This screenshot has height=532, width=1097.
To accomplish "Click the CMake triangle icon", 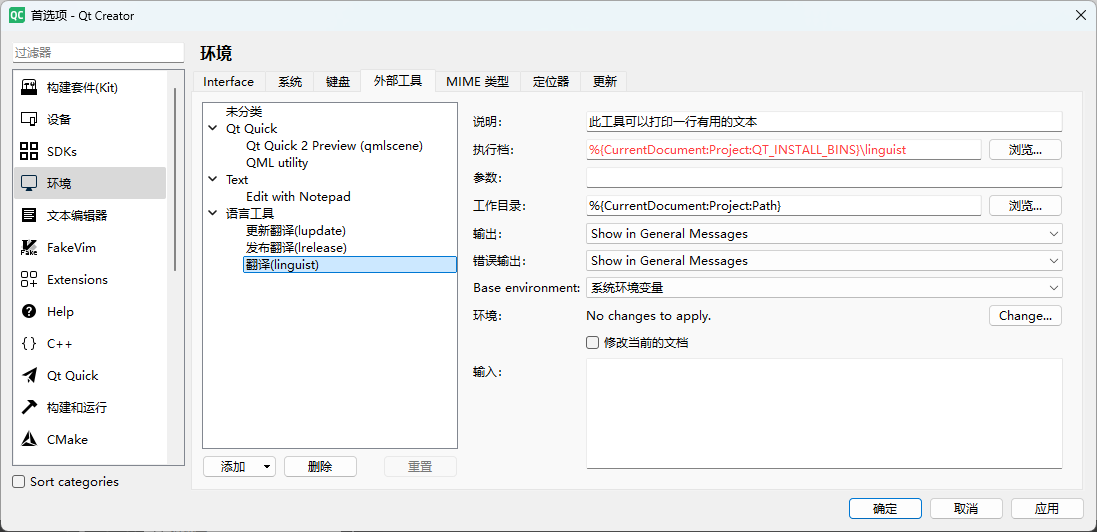I will pyautogui.click(x=29, y=440).
